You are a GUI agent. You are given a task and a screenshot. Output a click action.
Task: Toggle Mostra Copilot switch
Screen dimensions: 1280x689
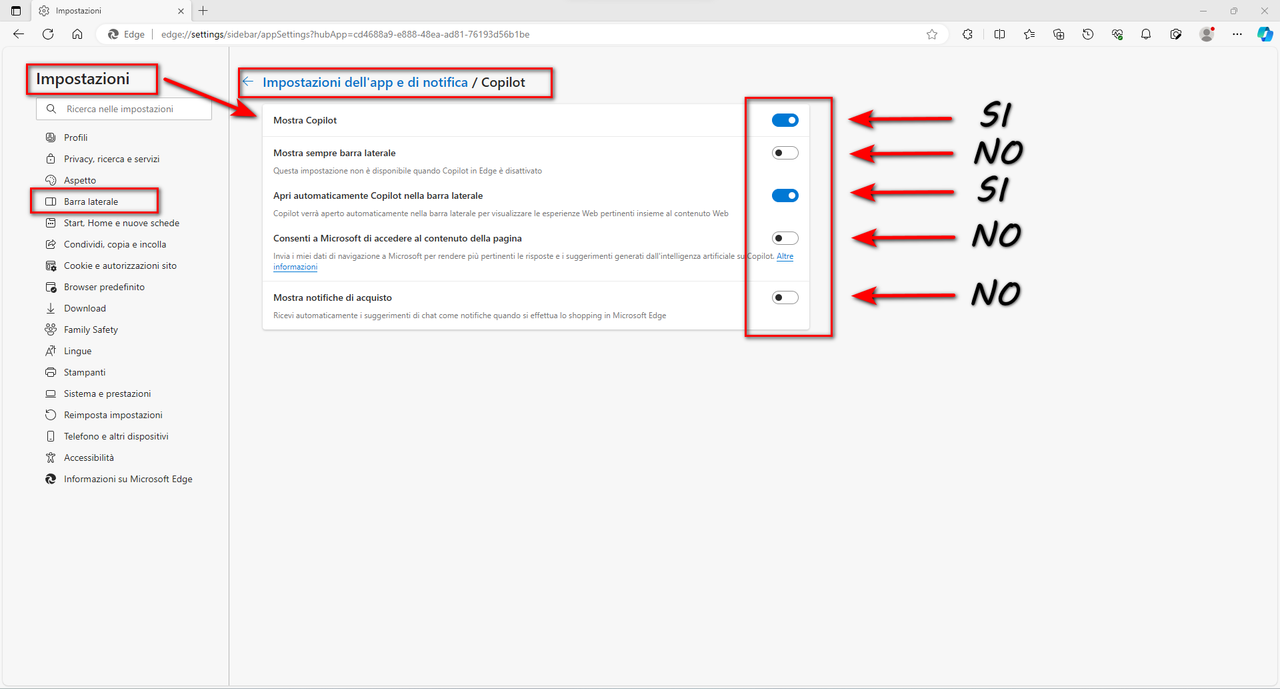(785, 120)
